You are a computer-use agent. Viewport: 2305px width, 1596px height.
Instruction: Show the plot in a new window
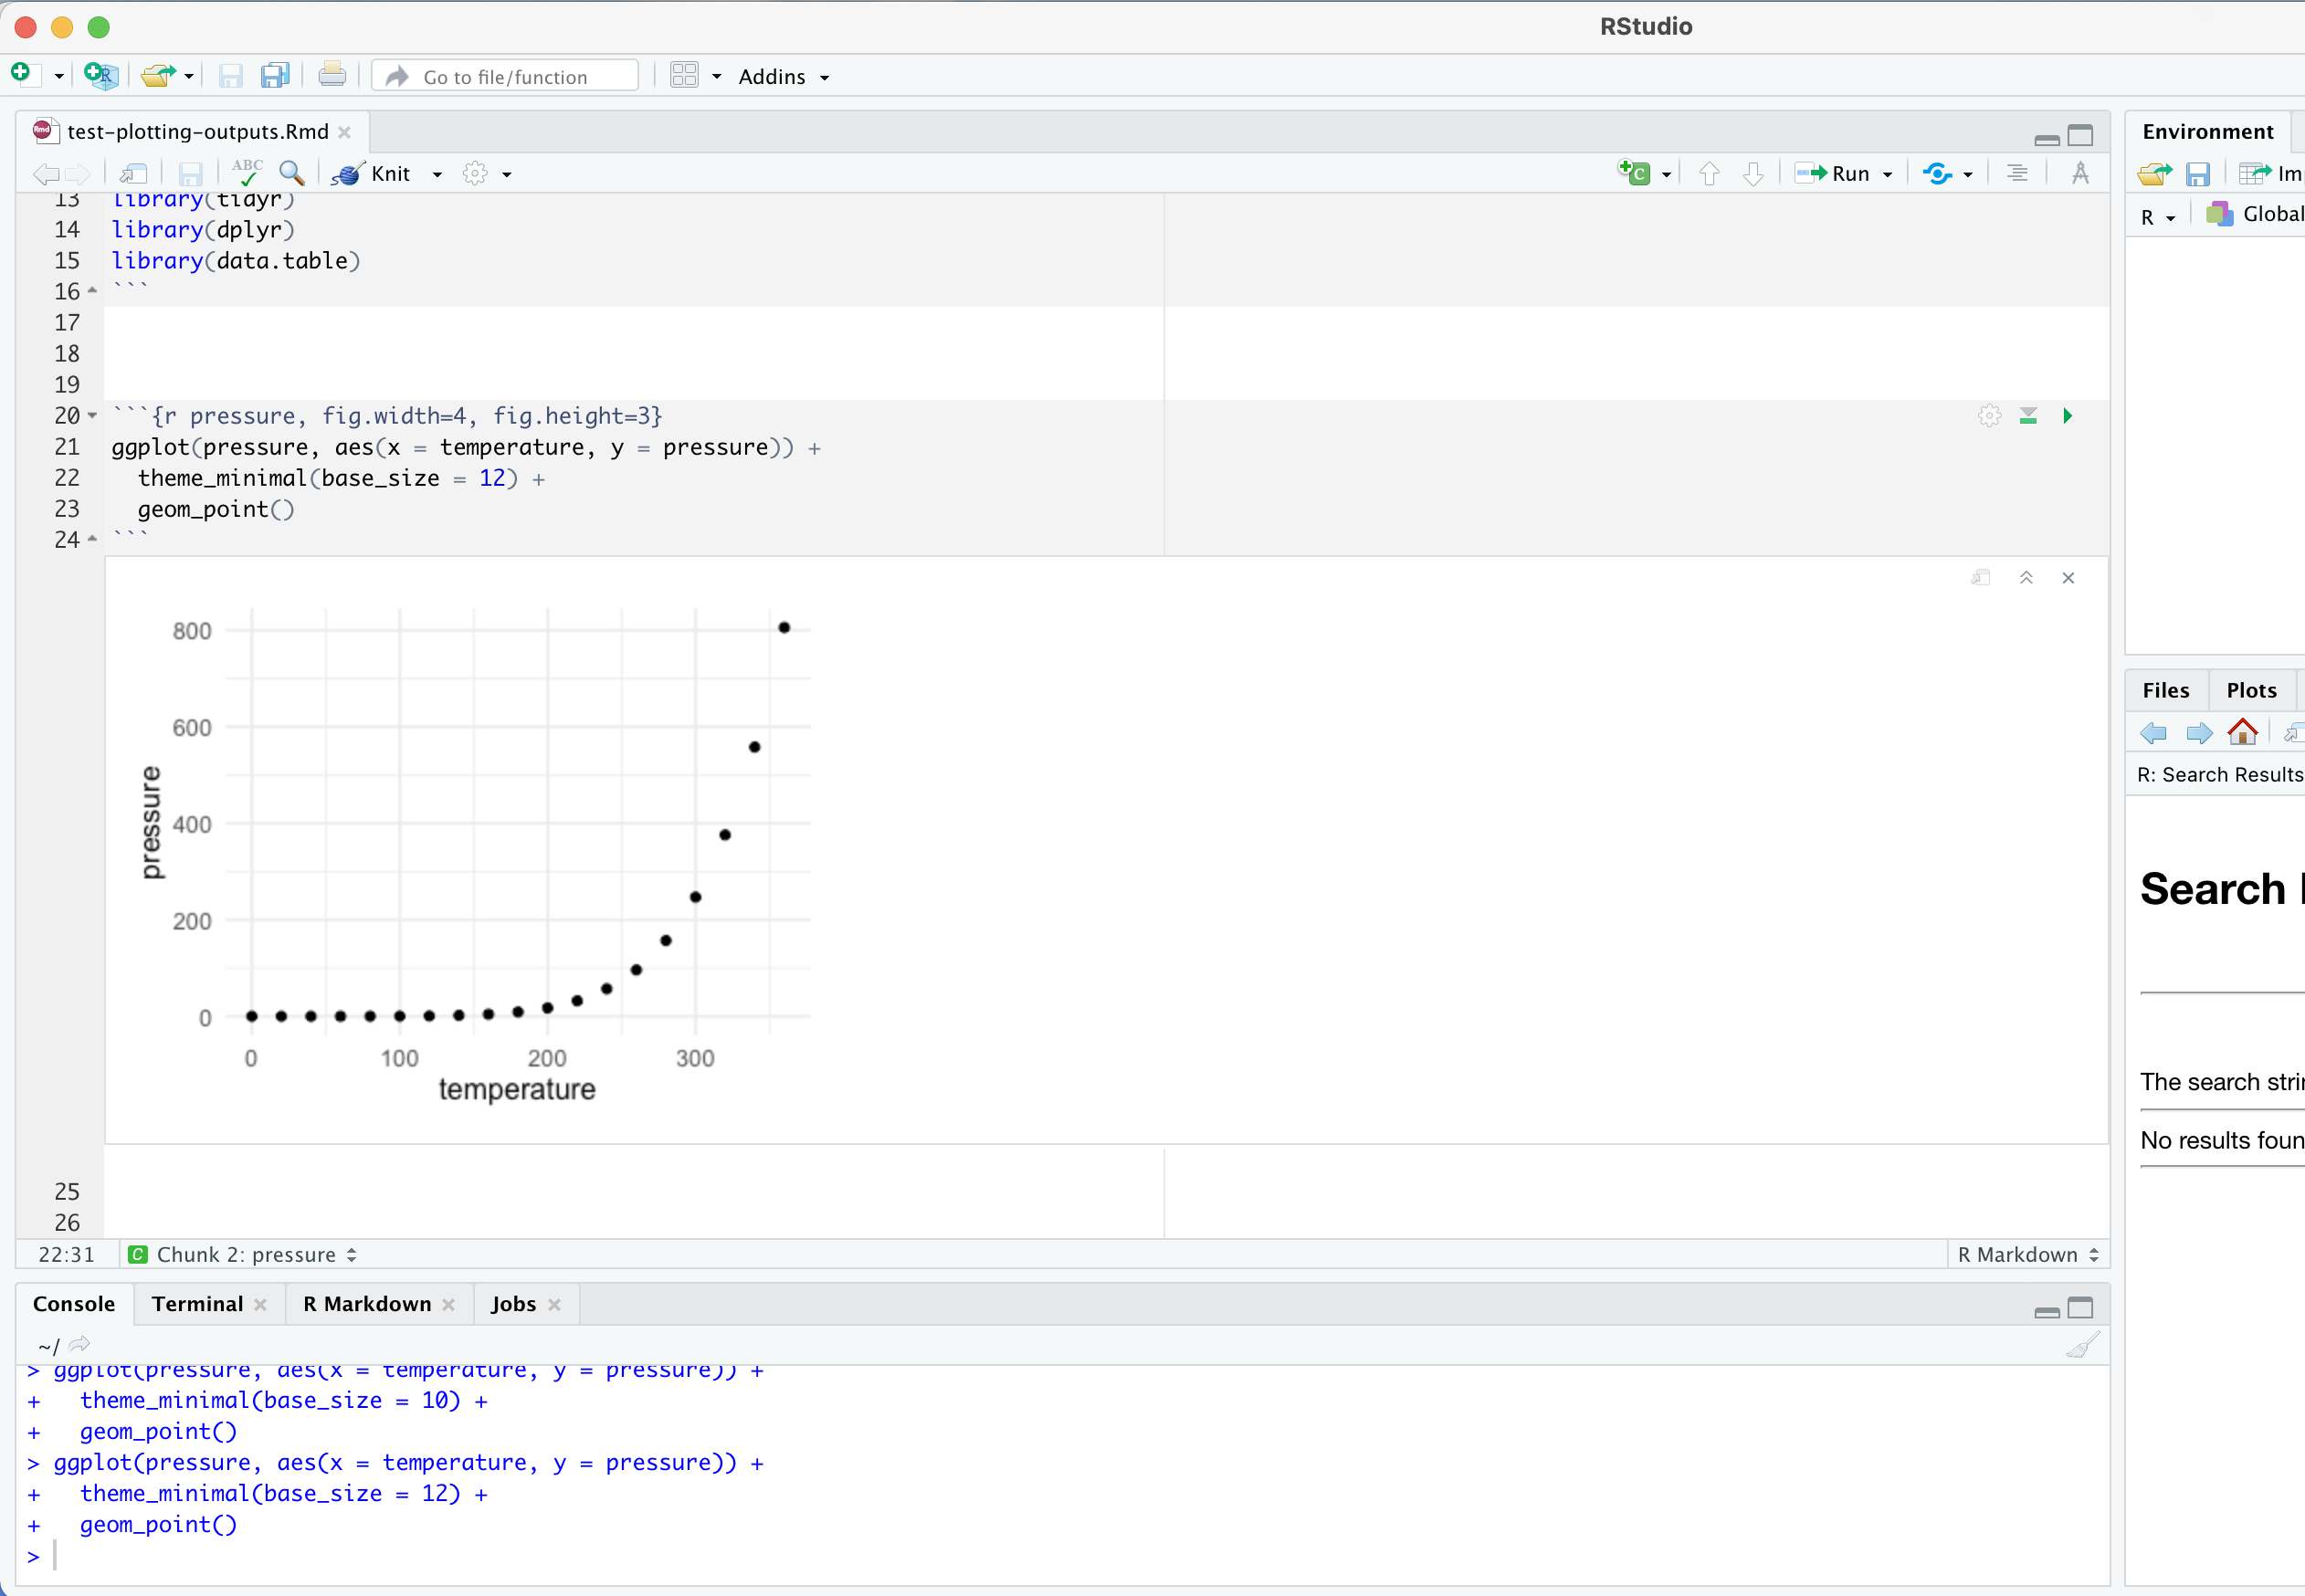[x=1980, y=577]
